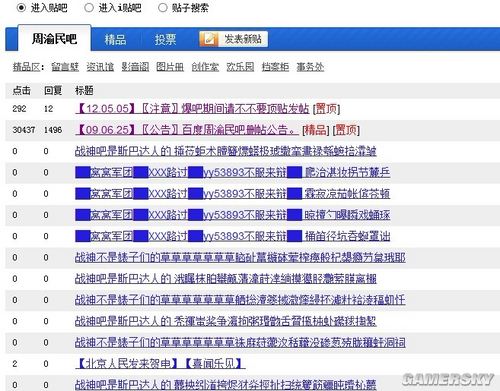
Task: Click the 标题 column header
Action: coord(84,90)
